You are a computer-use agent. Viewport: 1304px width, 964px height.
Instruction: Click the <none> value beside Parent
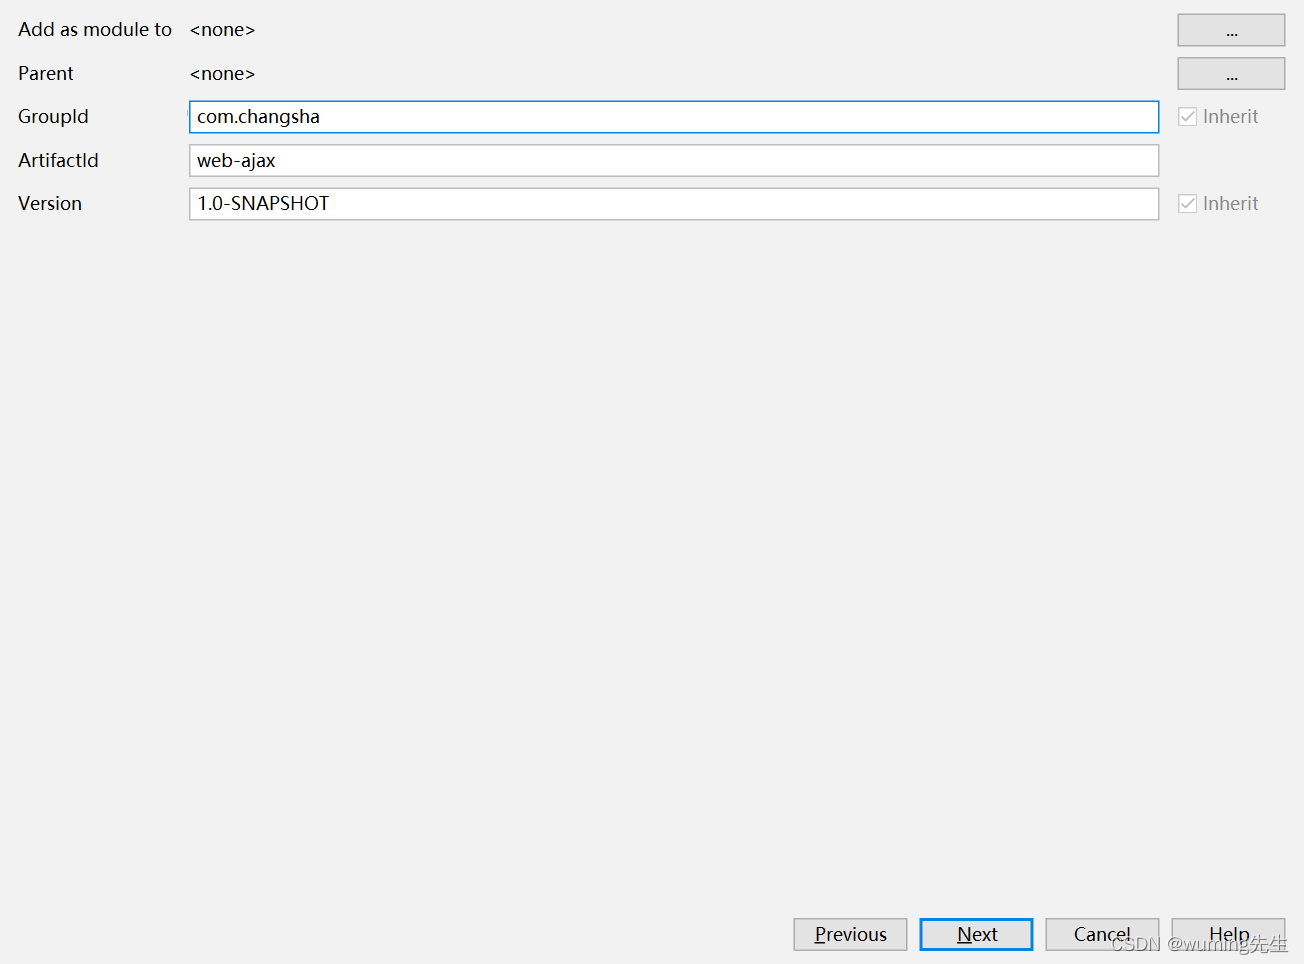pos(222,74)
